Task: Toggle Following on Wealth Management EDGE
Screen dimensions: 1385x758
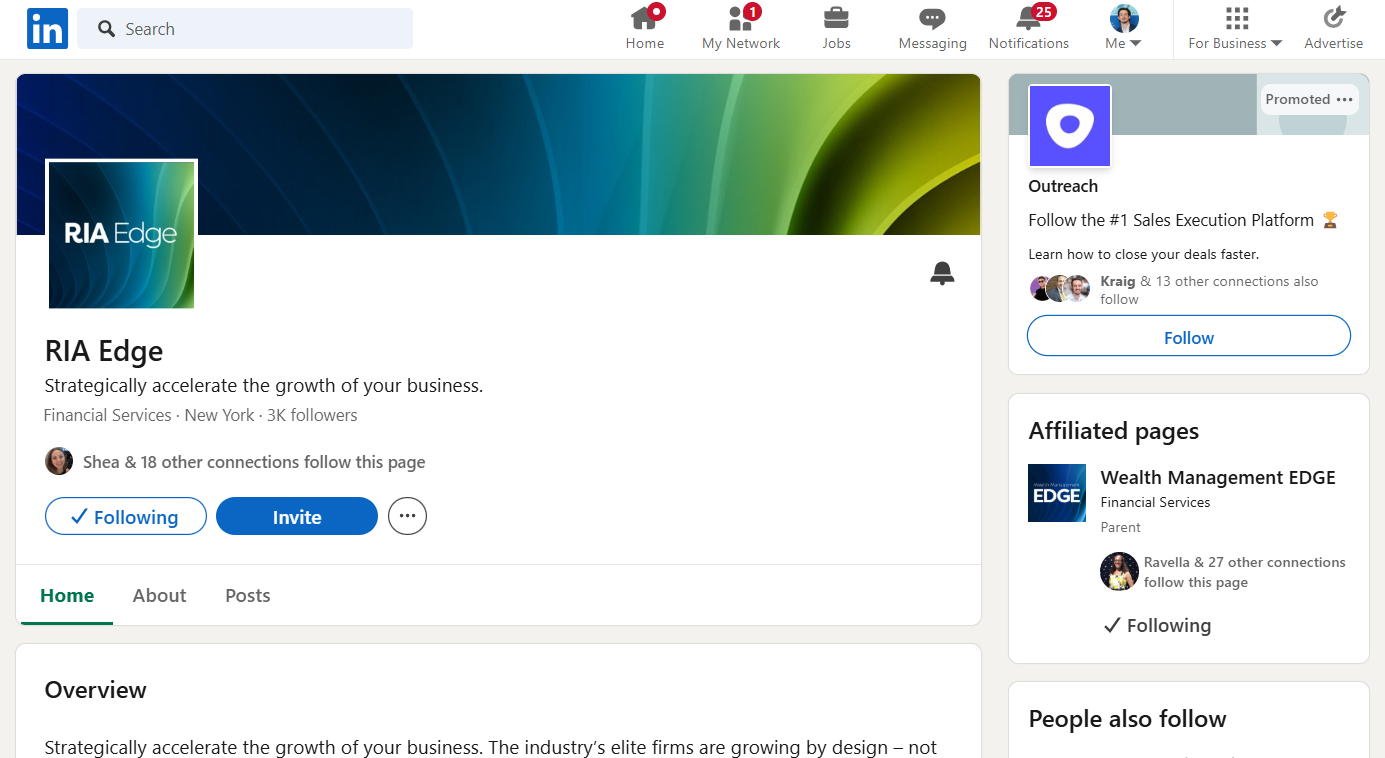Action: pos(1156,626)
